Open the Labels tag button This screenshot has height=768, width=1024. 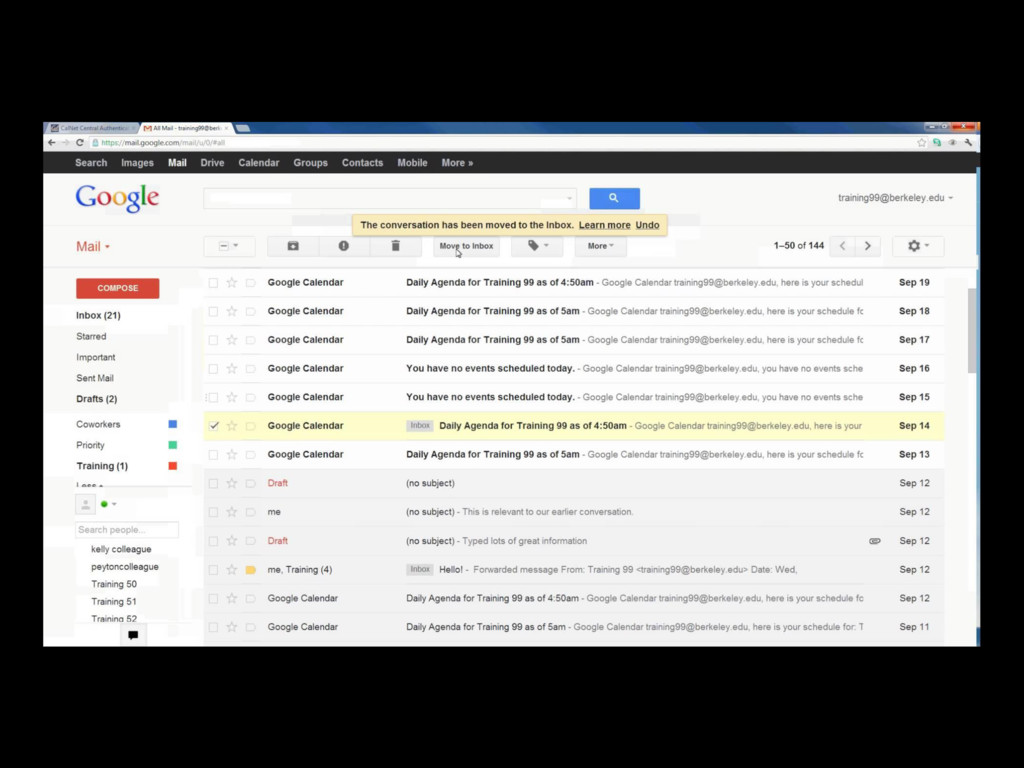pos(537,246)
